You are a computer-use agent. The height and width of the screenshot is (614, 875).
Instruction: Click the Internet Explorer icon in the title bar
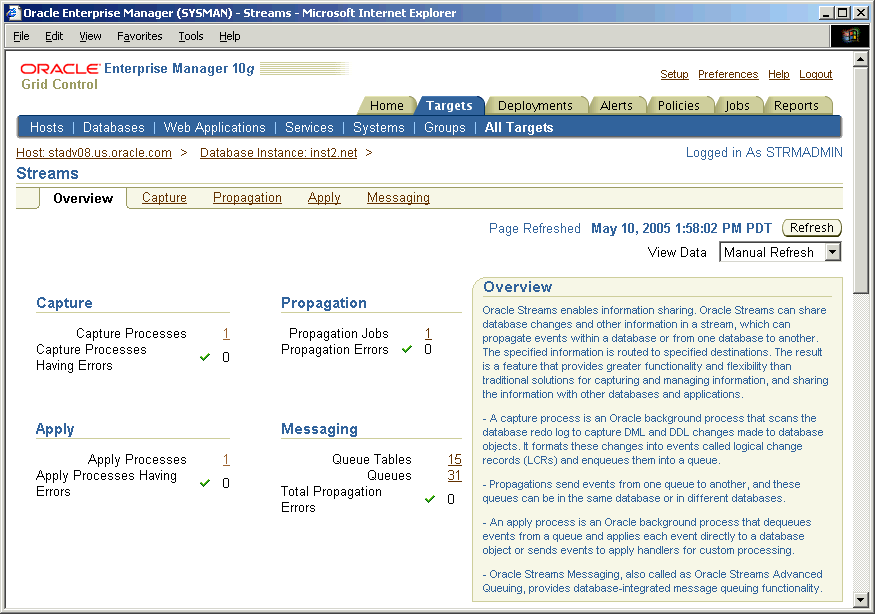(10, 12)
